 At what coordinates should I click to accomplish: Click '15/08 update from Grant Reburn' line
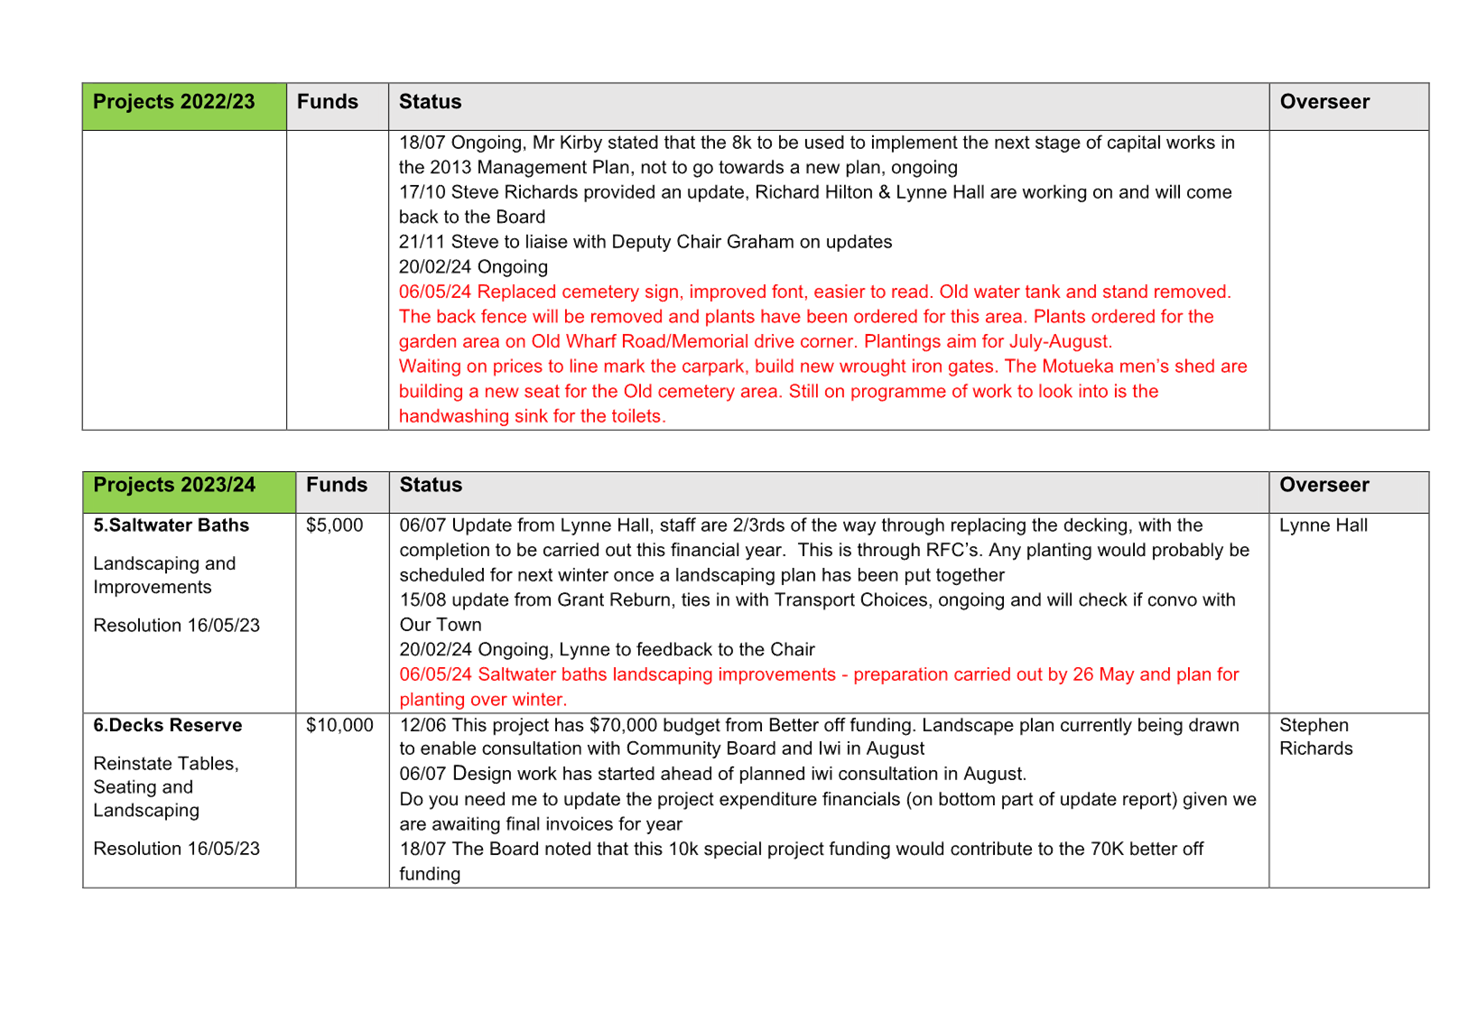tap(817, 600)
